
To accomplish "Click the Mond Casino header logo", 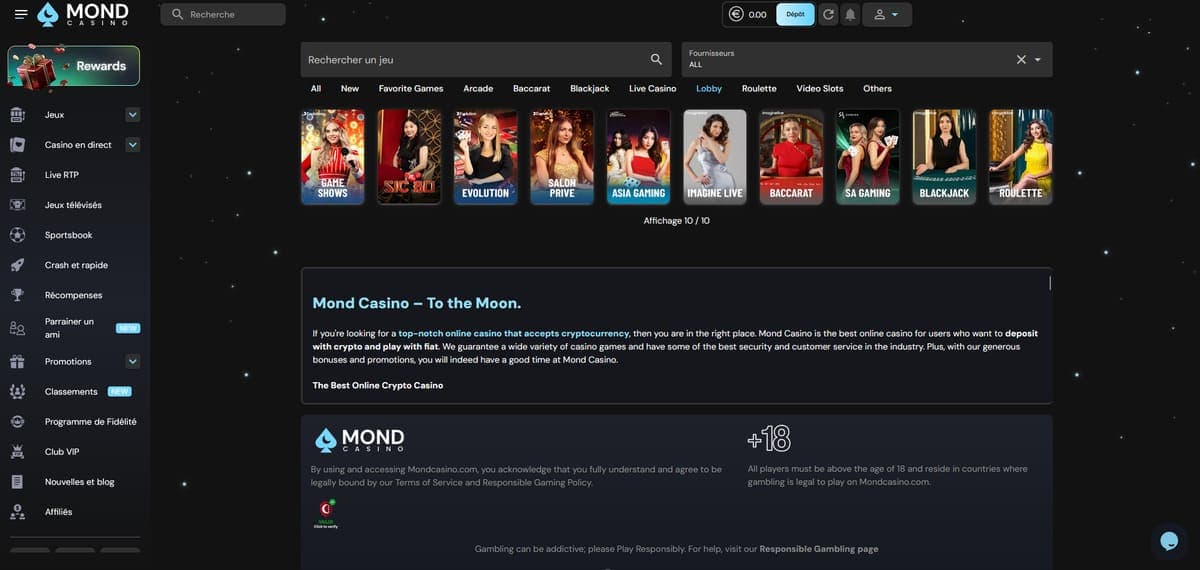I will coord(82,14).
